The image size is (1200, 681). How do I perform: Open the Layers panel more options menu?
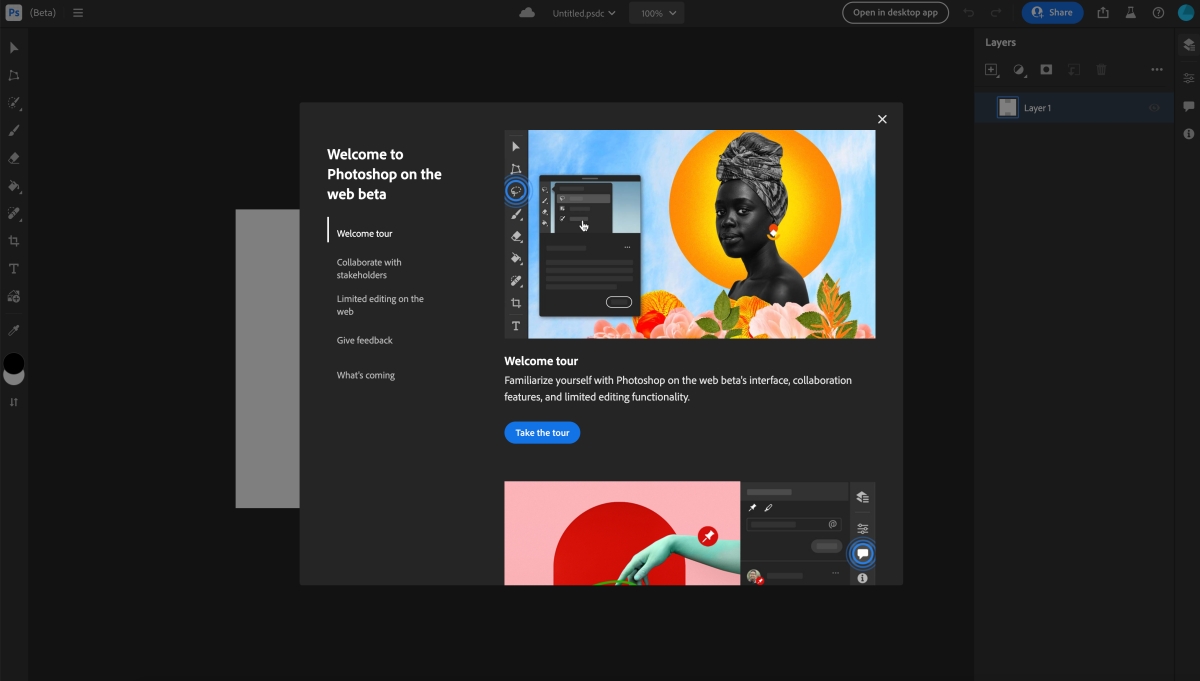click(x=1157, y=70)
